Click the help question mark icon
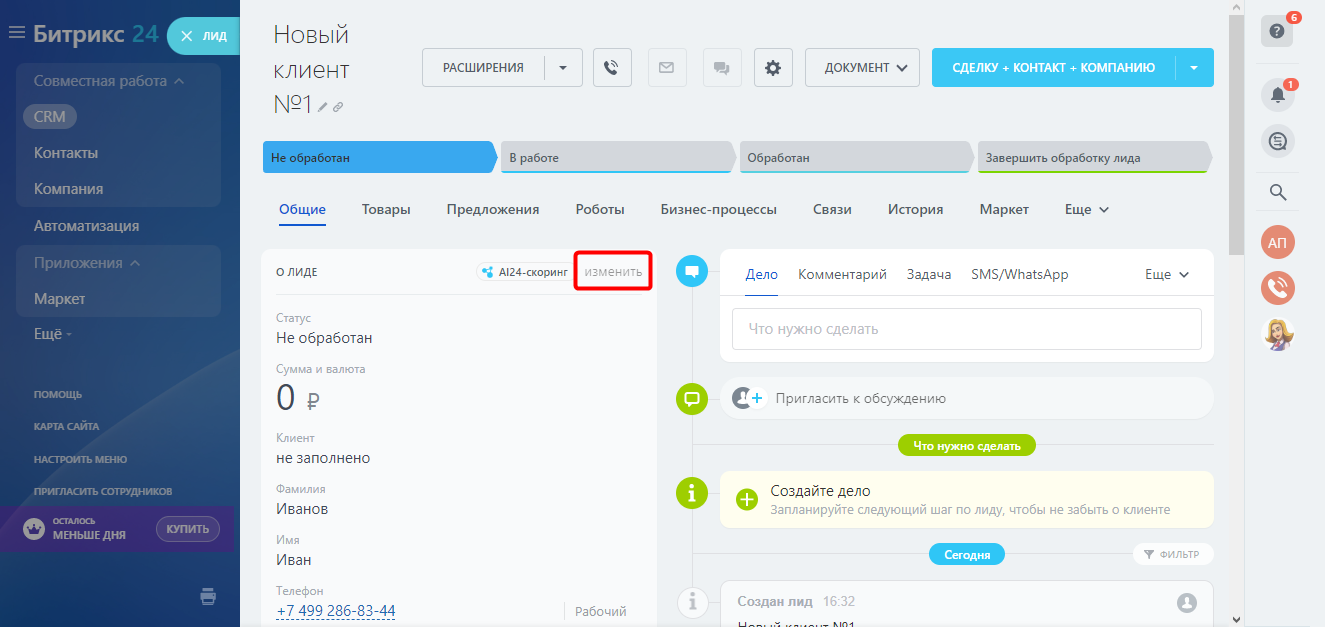 point(1277,31)
